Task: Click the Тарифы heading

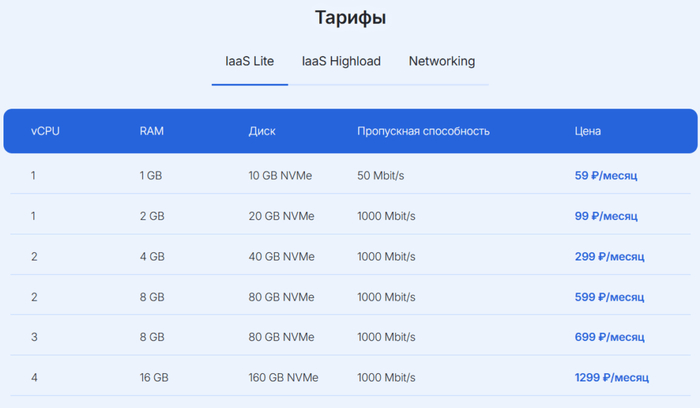Action: pos(350,18)
